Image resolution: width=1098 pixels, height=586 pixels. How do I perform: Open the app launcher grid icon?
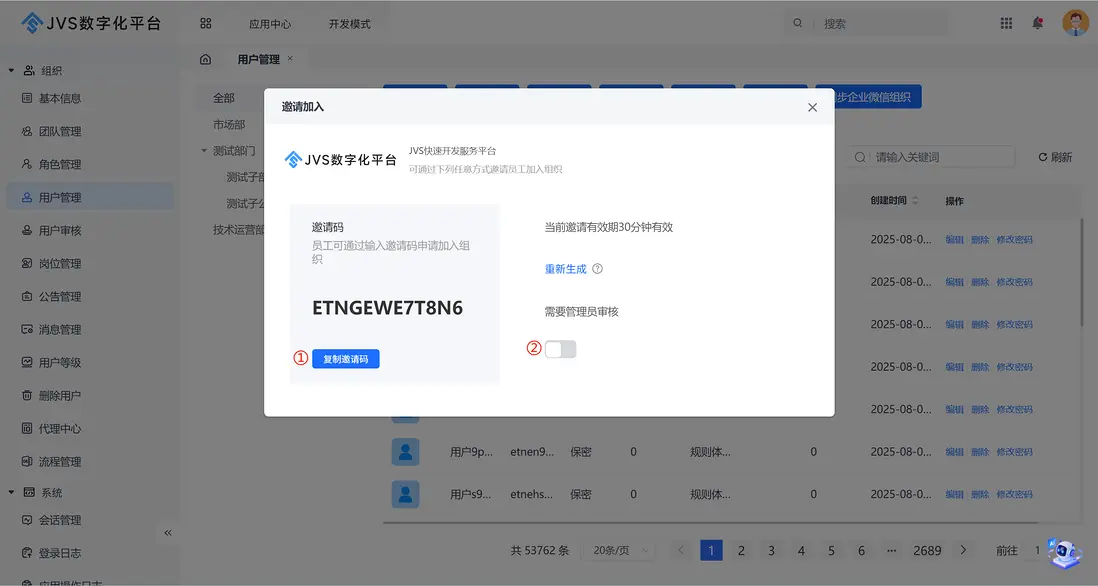1005,22
